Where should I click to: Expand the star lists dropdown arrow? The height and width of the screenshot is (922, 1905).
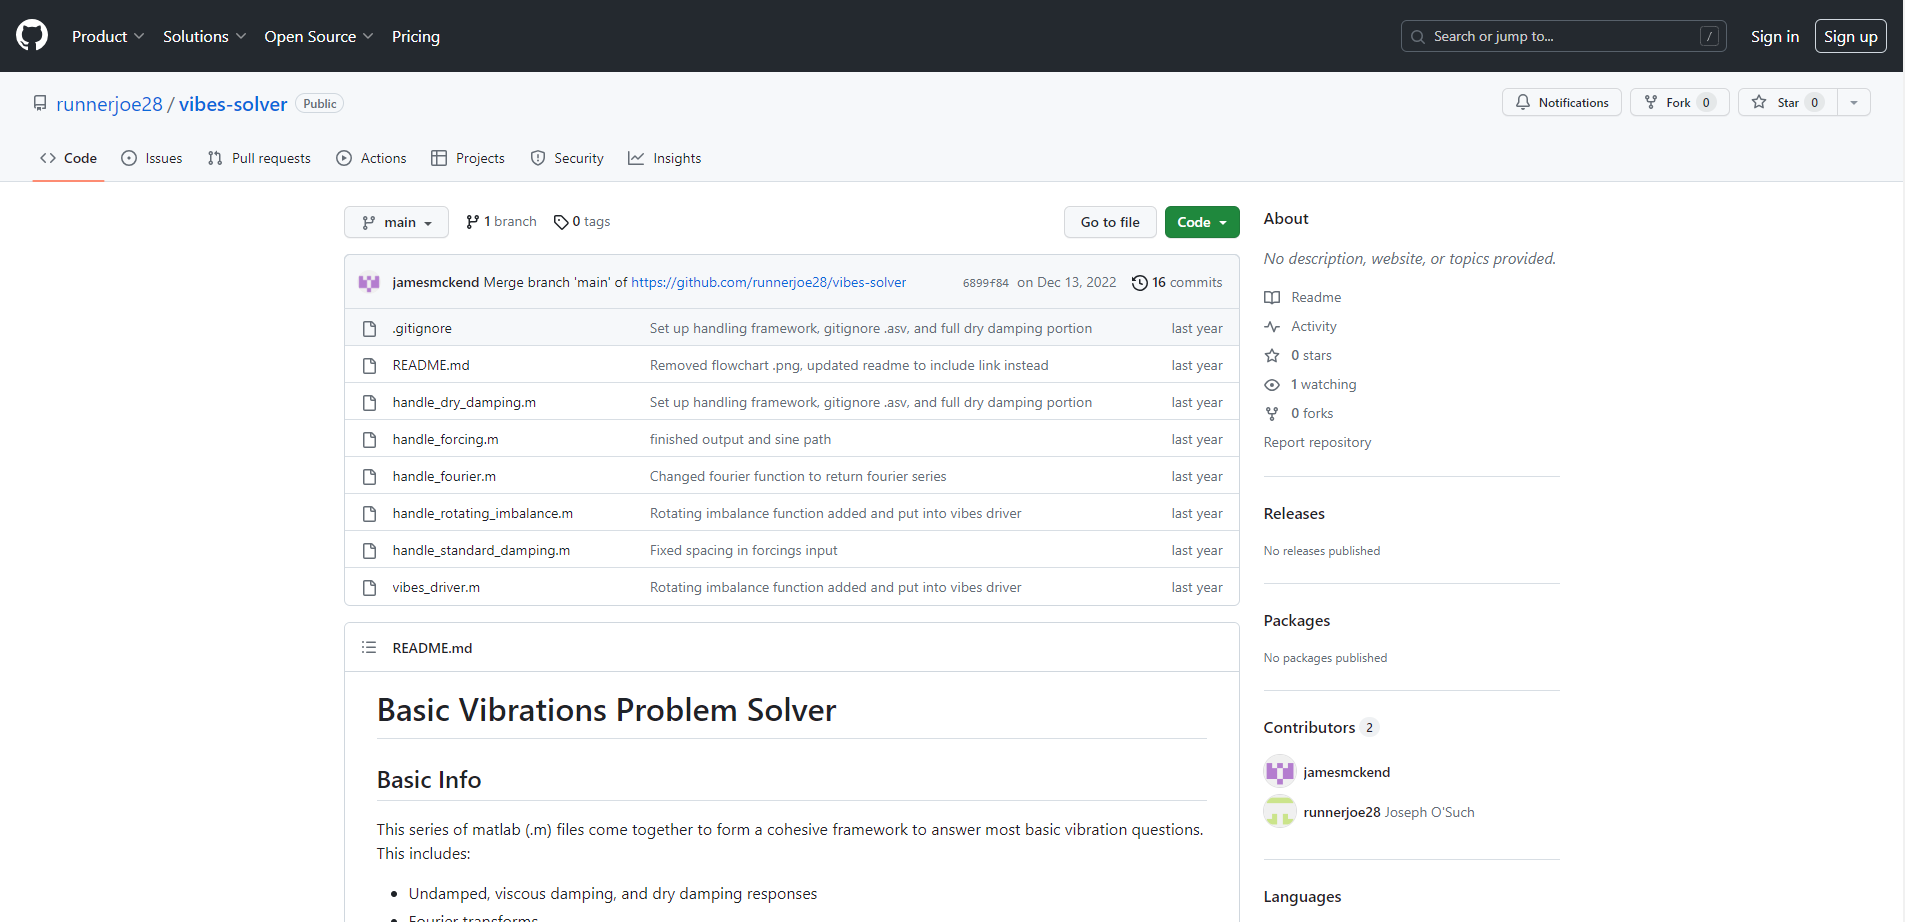[x=1854, y=102]
